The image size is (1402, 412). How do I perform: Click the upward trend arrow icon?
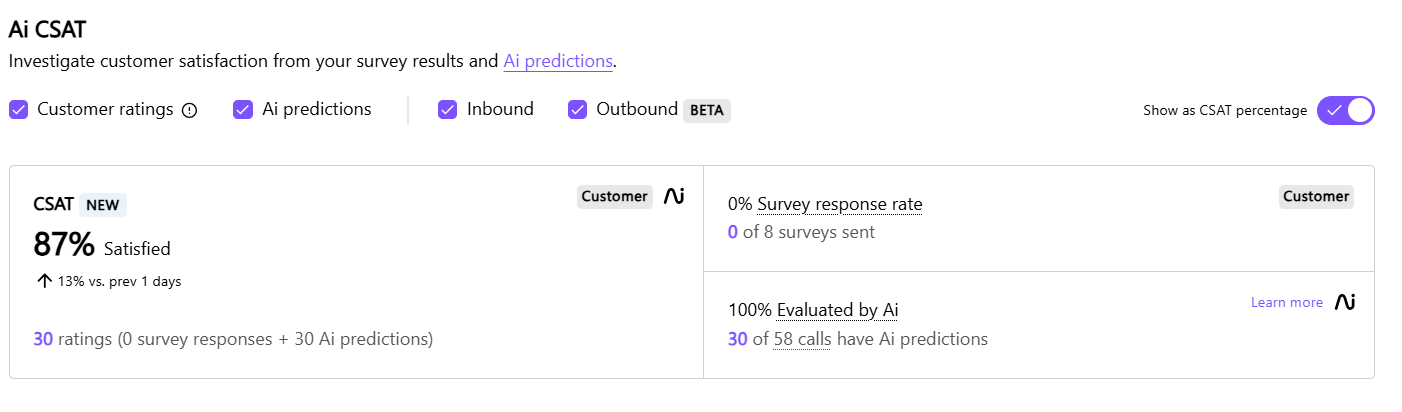(44, 281)
